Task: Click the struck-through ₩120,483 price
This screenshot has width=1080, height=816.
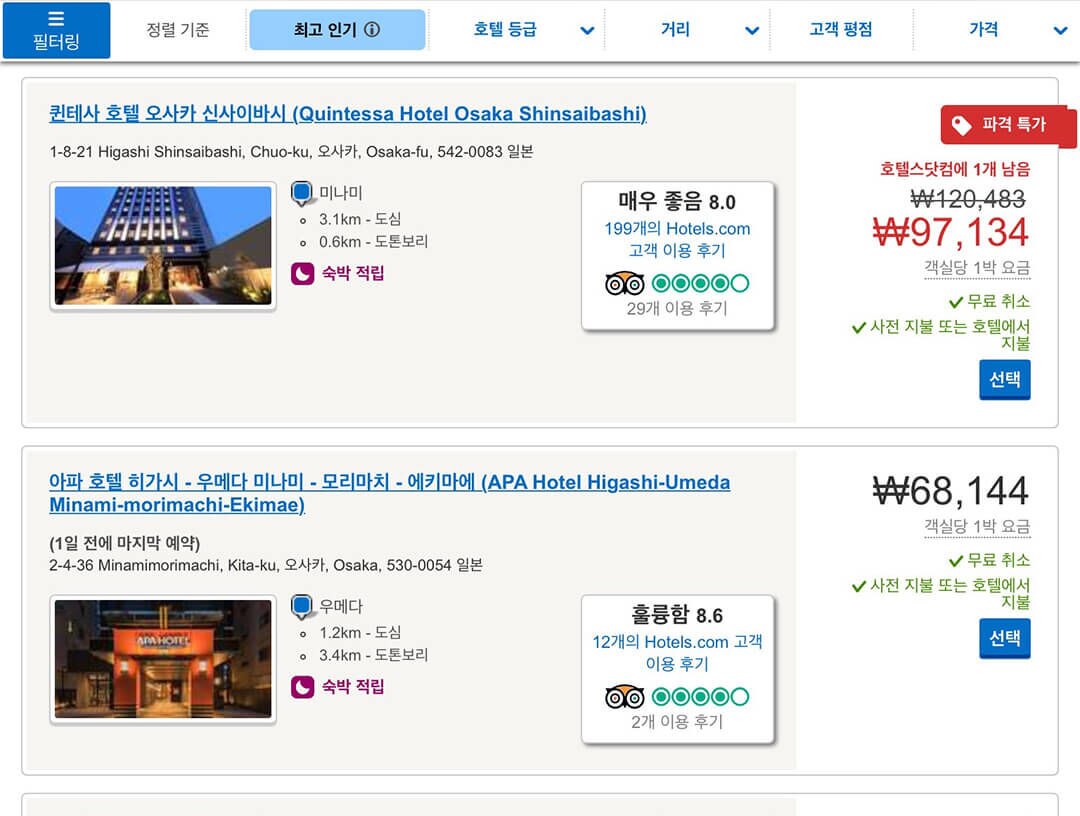Action: [x=968, y=199]
